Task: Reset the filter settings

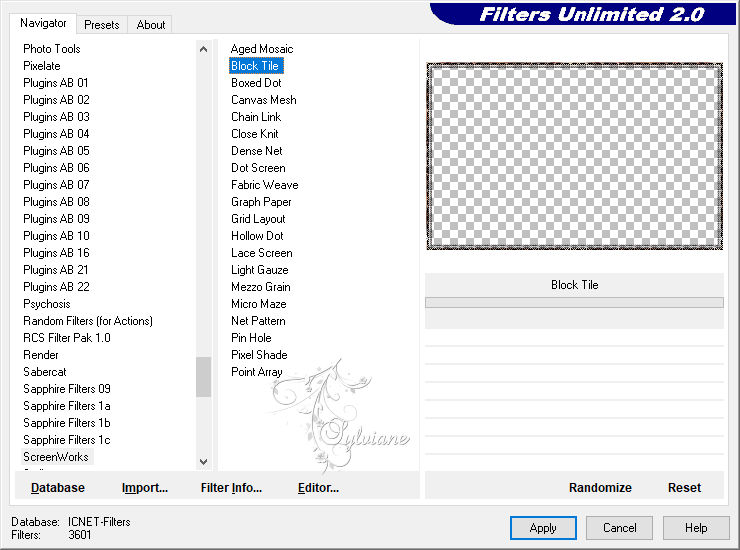Action: (684, 488)
